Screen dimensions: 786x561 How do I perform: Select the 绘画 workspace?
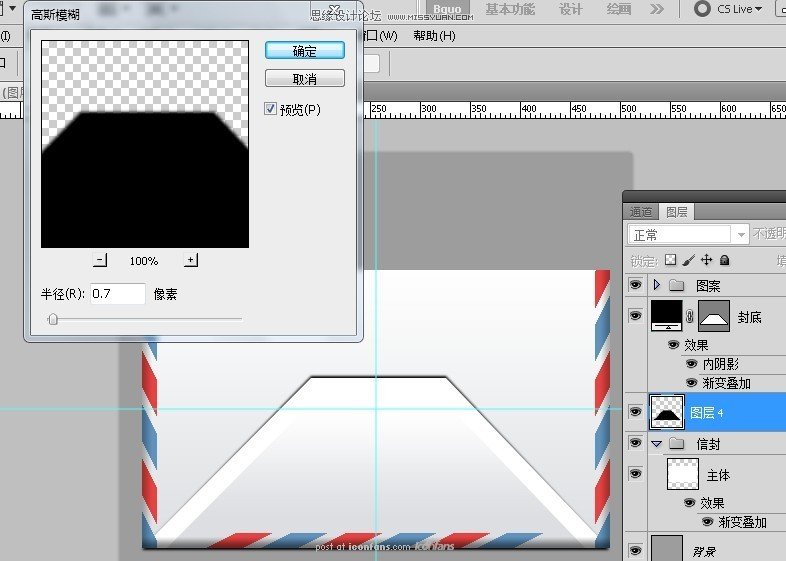click(619, 9)
